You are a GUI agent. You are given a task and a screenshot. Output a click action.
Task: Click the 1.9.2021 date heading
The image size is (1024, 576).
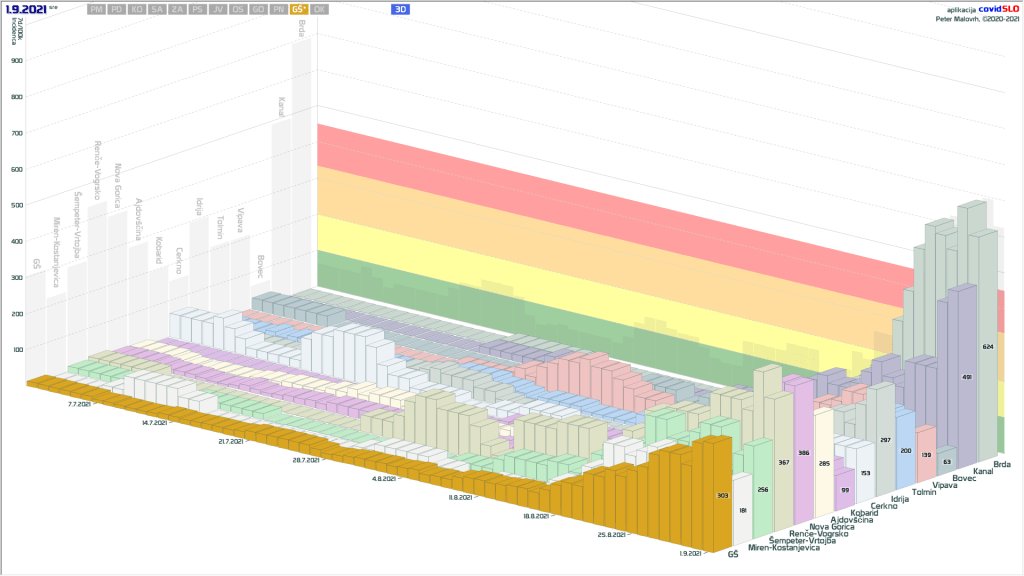pyautogui.click(x=26, y=9)
